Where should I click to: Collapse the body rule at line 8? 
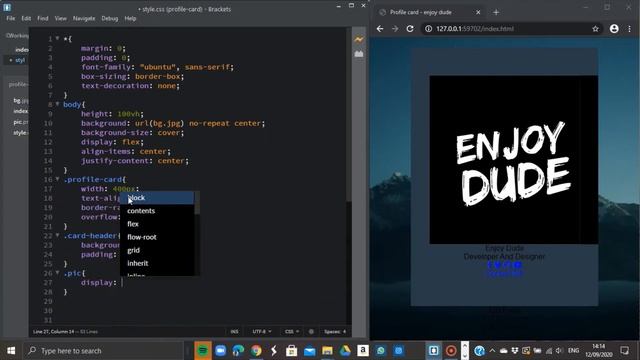click(57, 104)
